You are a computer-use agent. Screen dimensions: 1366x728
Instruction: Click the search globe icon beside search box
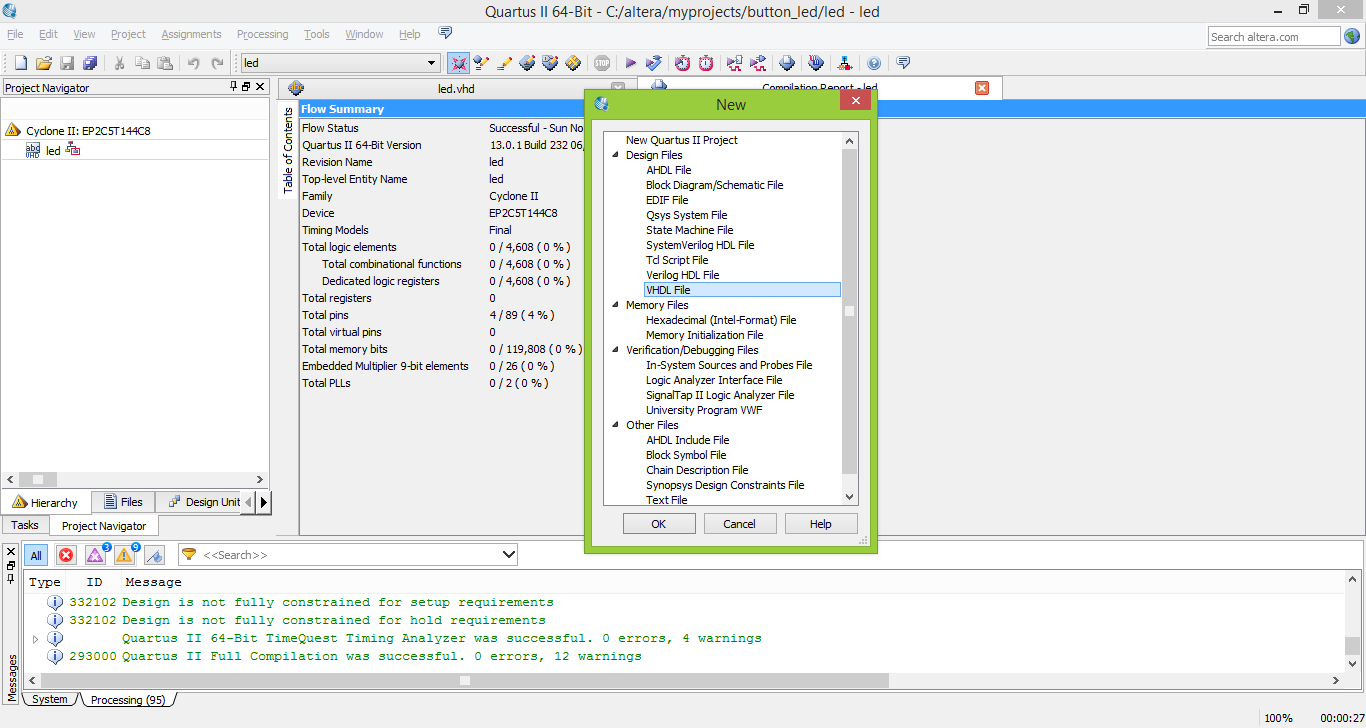tap(1352, 36)
